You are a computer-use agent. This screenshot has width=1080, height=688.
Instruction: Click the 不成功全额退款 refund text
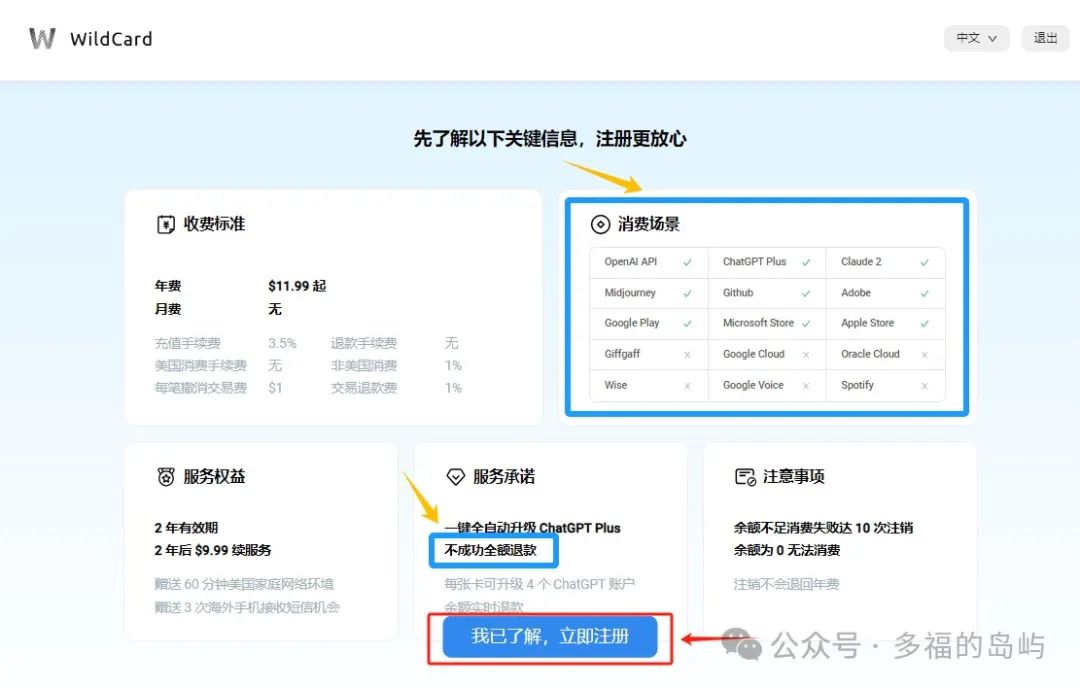491,550
